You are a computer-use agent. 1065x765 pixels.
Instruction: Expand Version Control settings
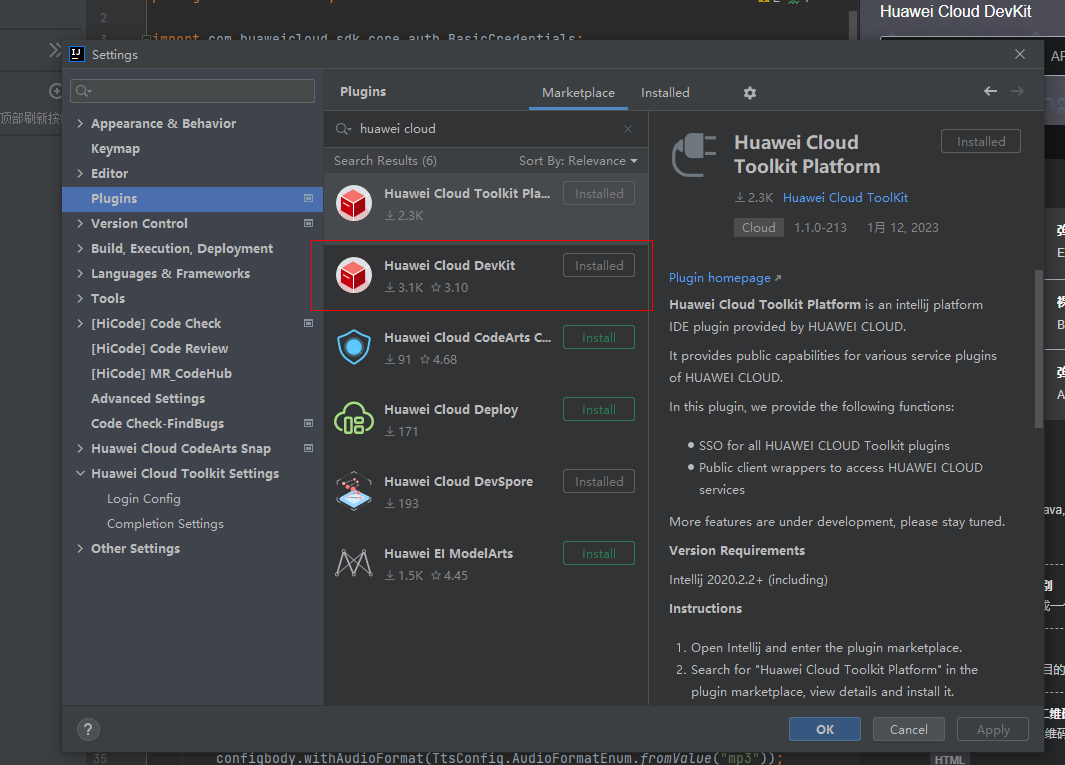point(80,224)
